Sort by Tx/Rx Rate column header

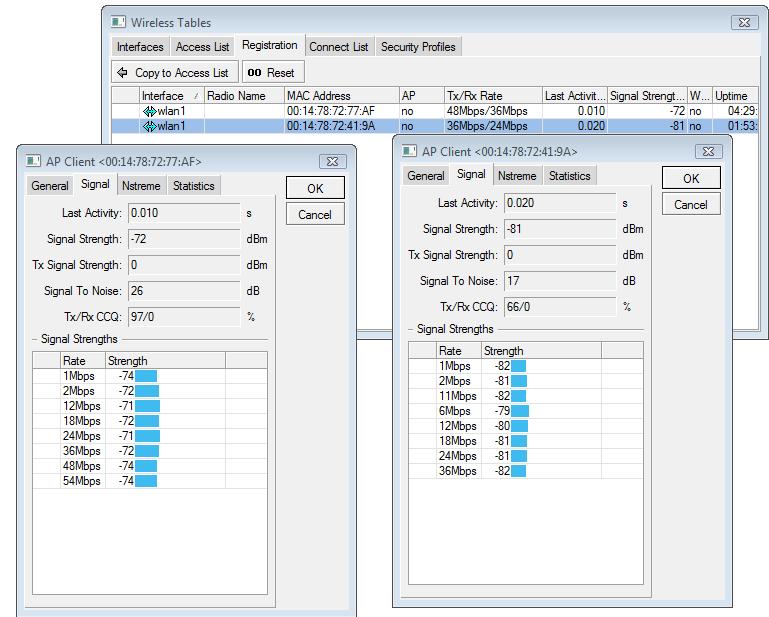493,96
